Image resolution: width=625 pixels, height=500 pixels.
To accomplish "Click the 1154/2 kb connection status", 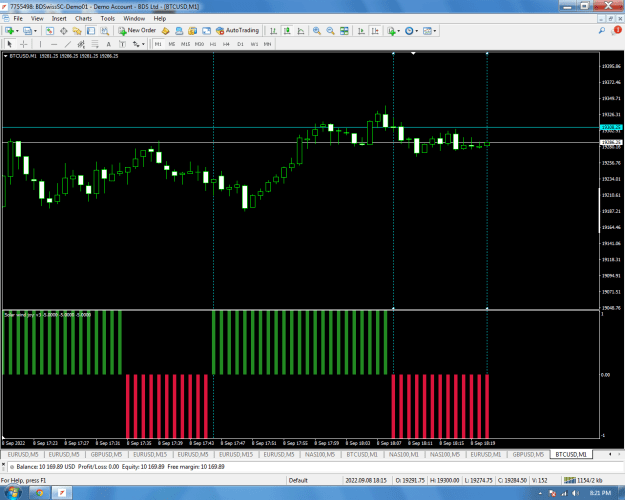I will [x=584, y=480].
